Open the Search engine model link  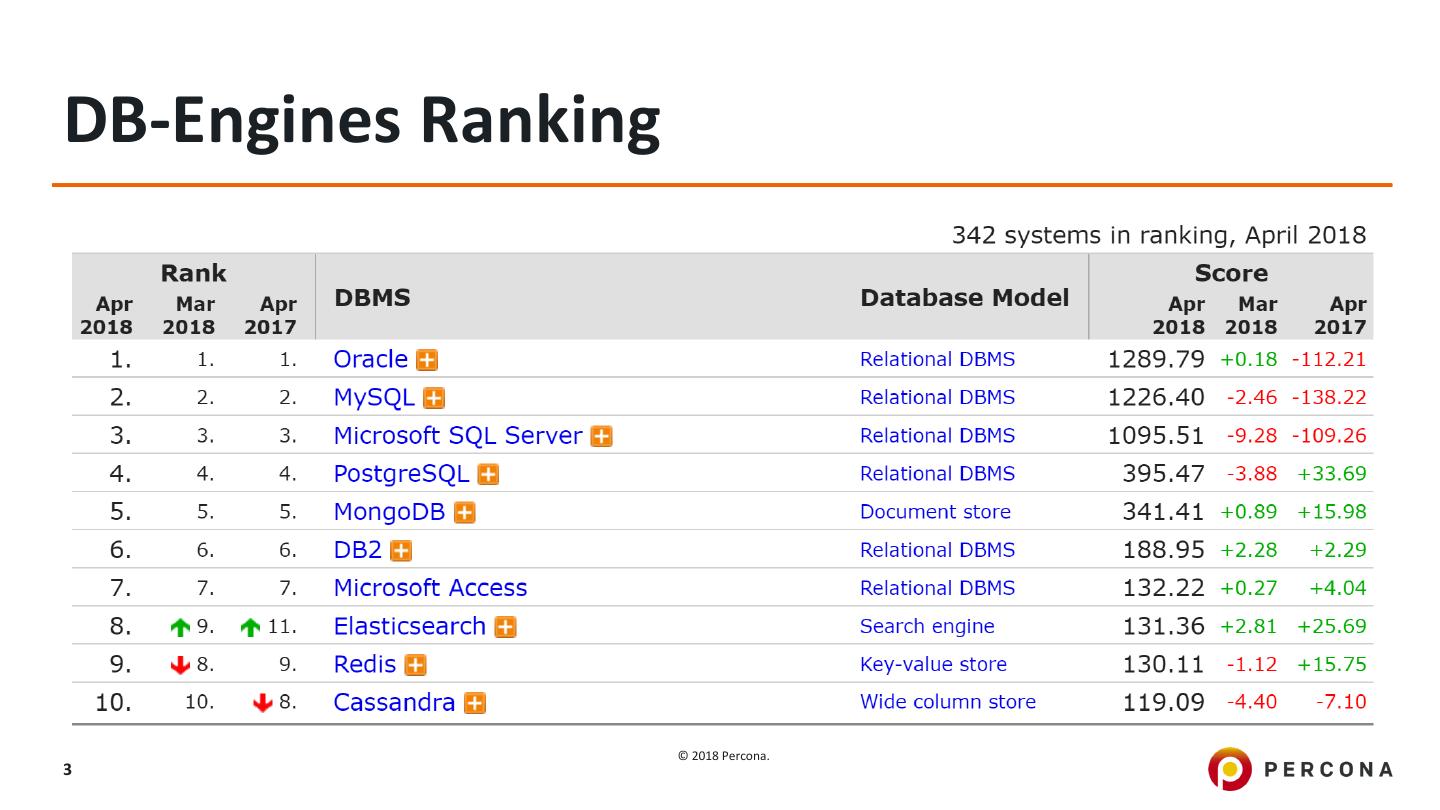coord(927,626)
